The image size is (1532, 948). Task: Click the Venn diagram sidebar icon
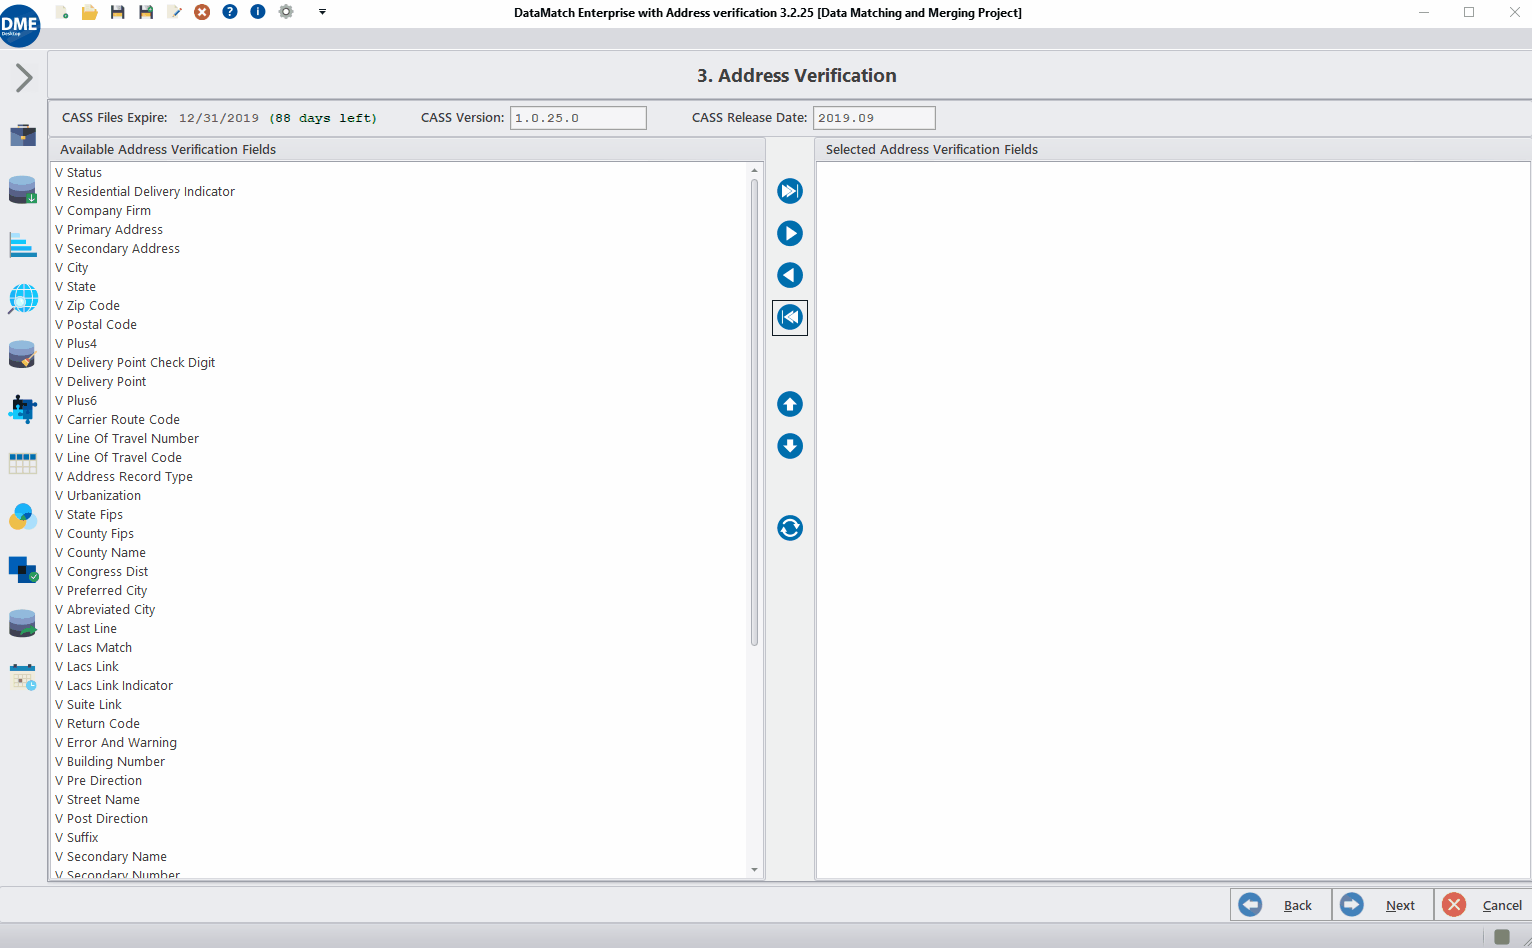point(22,517)
